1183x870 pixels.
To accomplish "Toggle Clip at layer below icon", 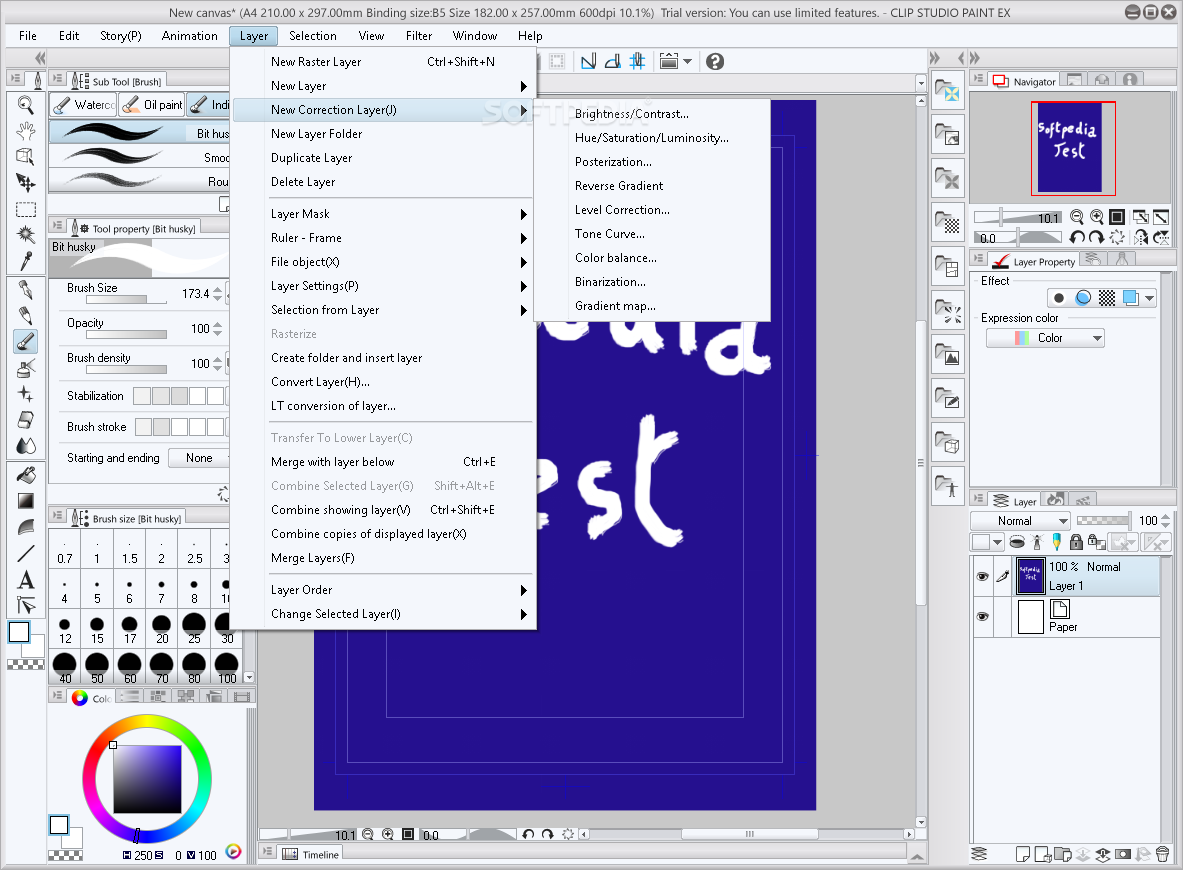I will coord(1017,542).
